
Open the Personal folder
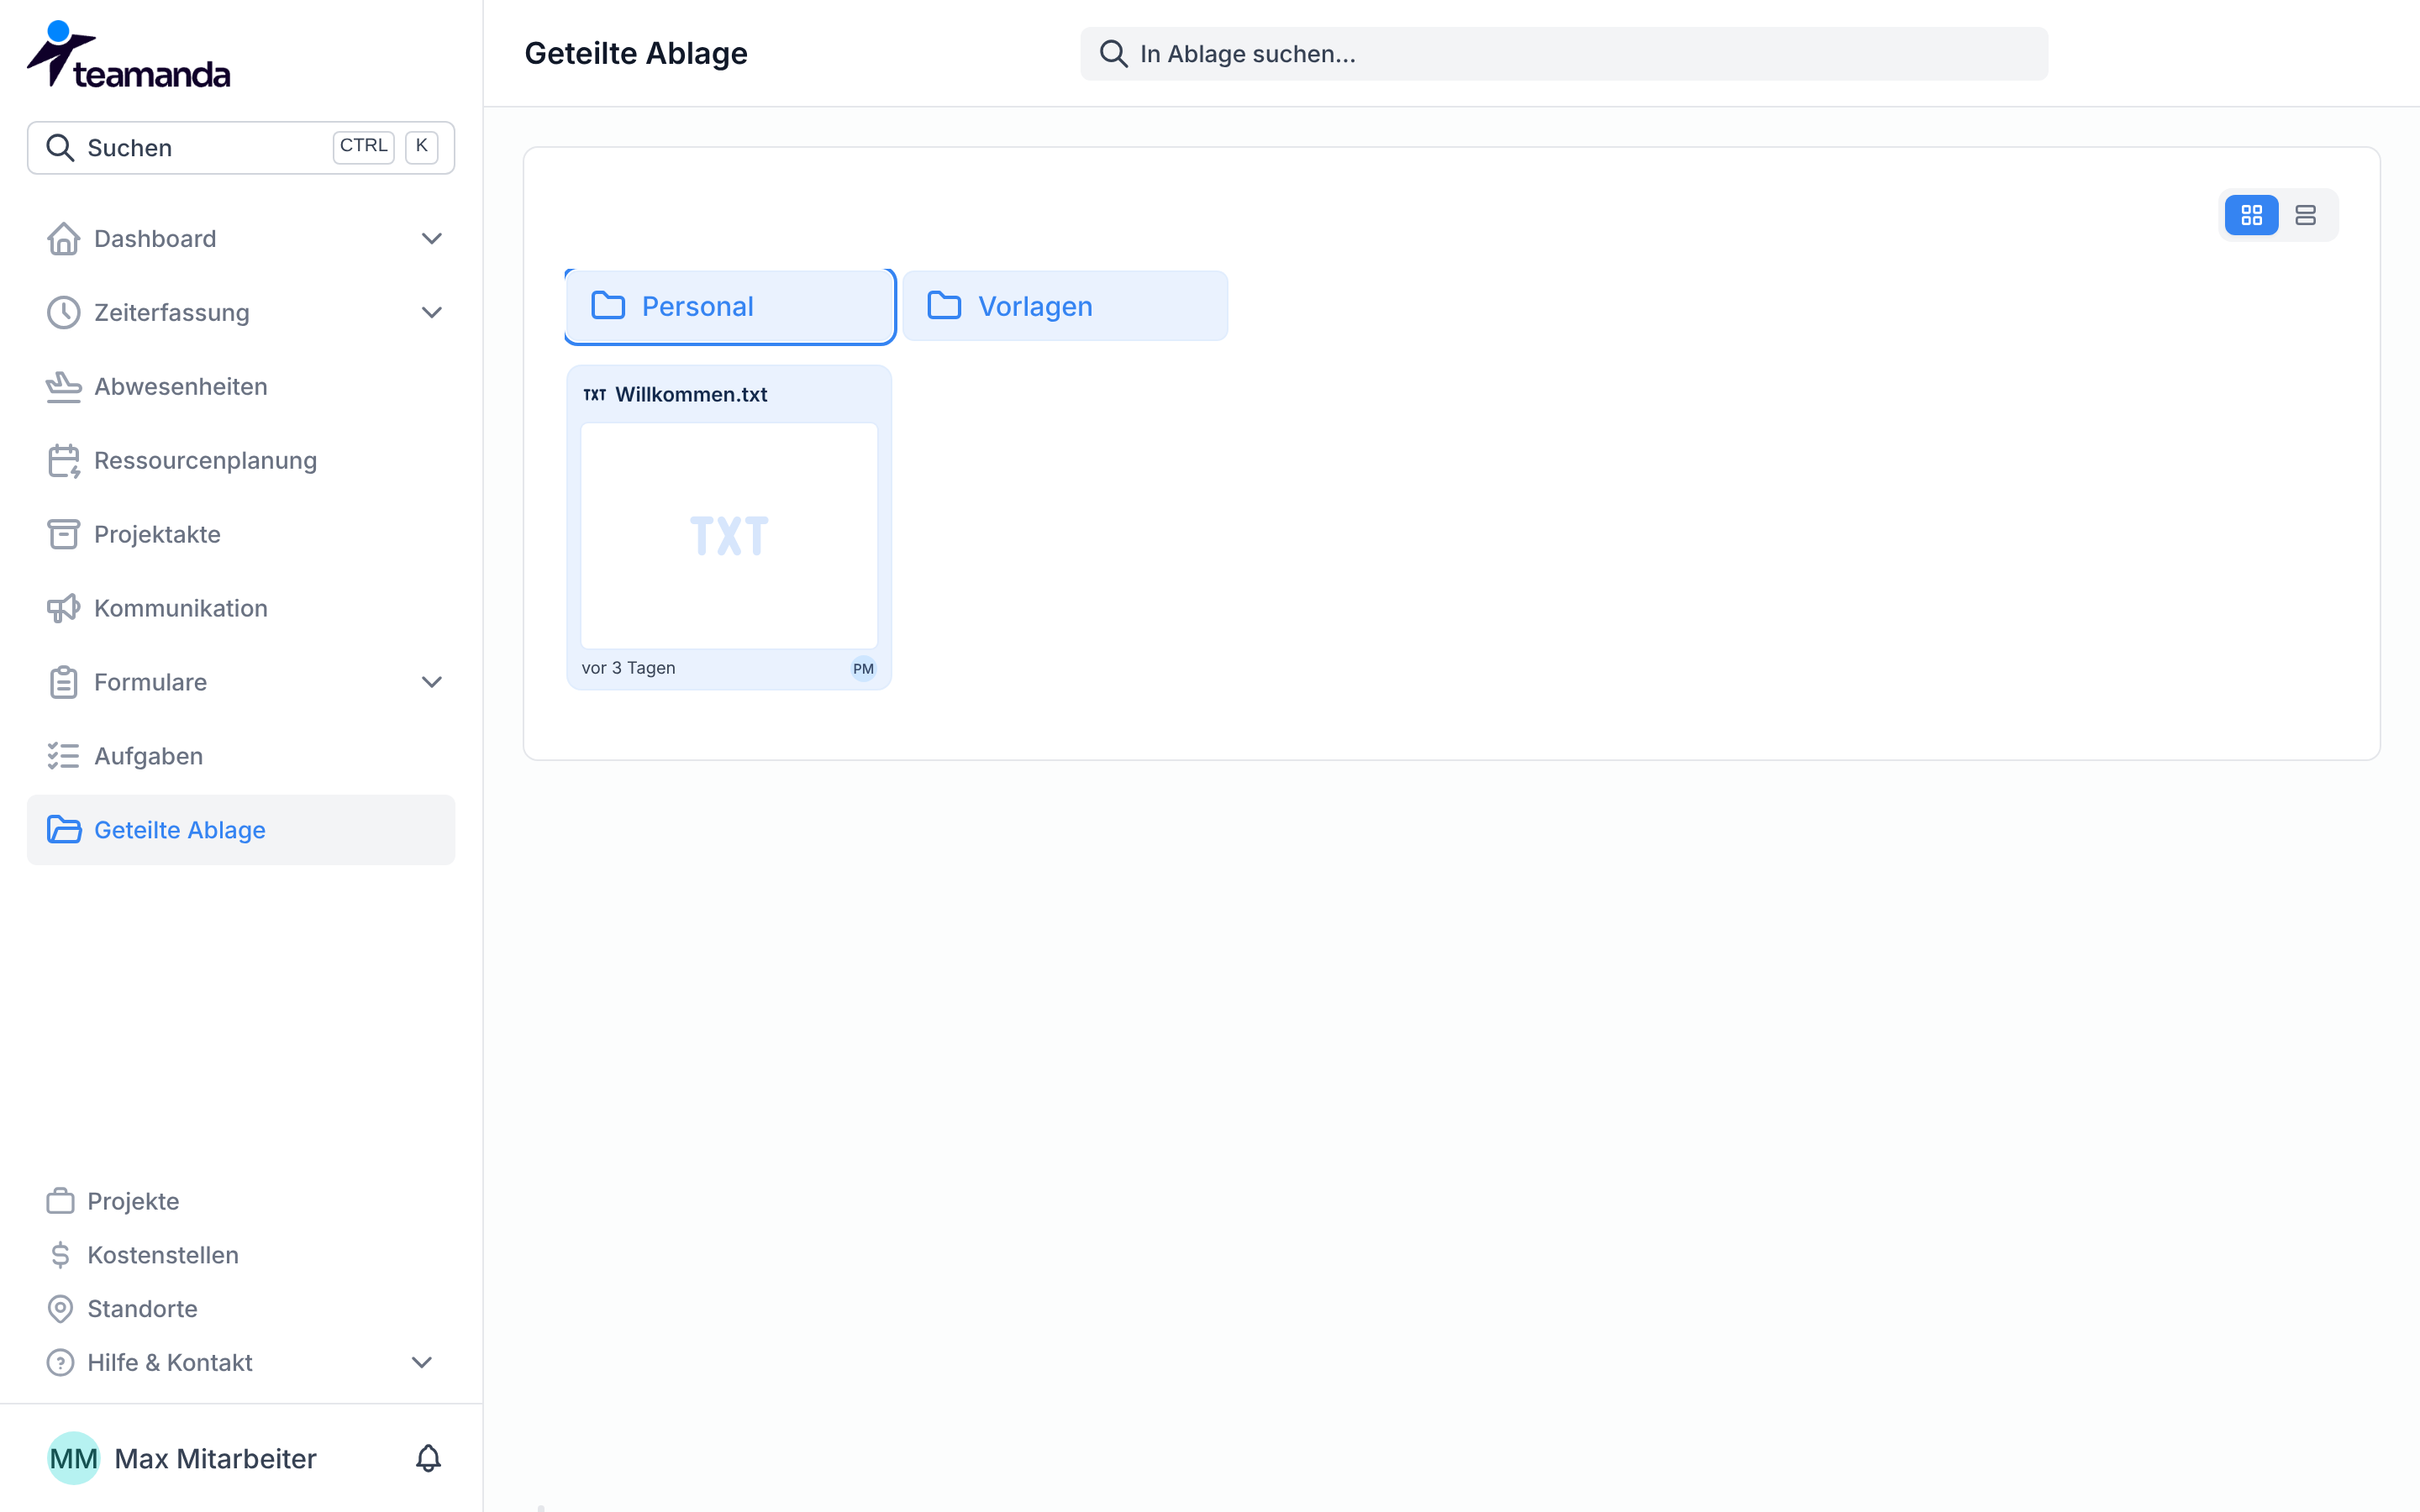[x=730, y=306]
